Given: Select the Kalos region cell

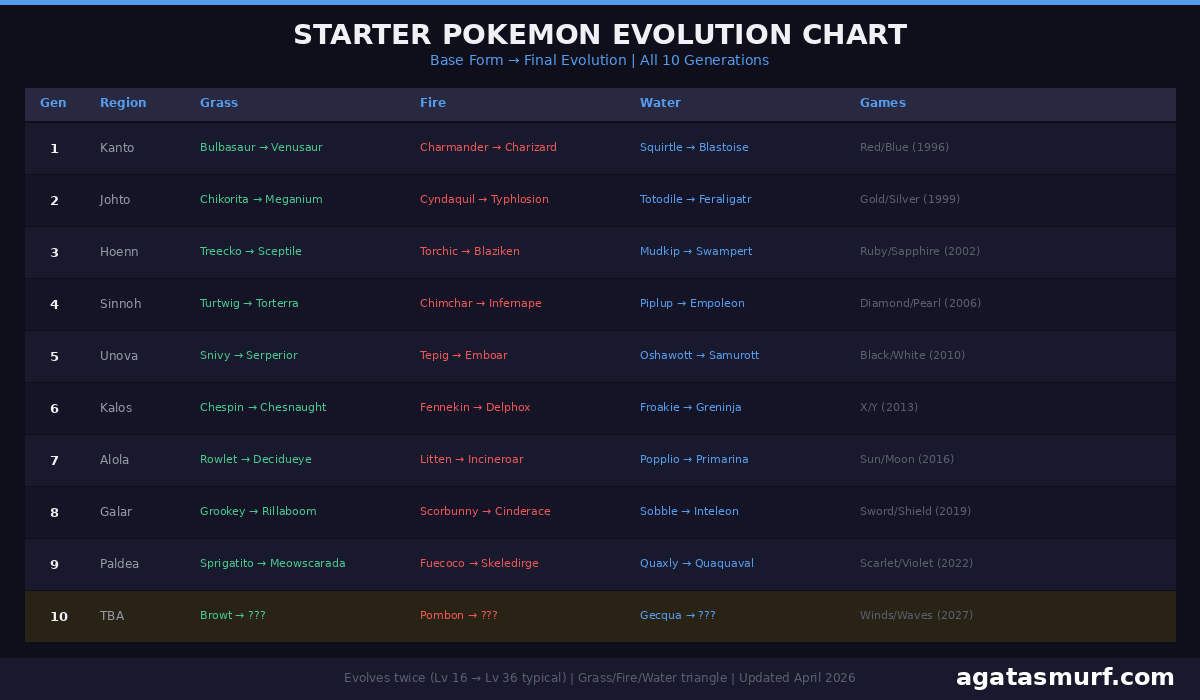Looking at the screenshot, I should click(116, 408).
